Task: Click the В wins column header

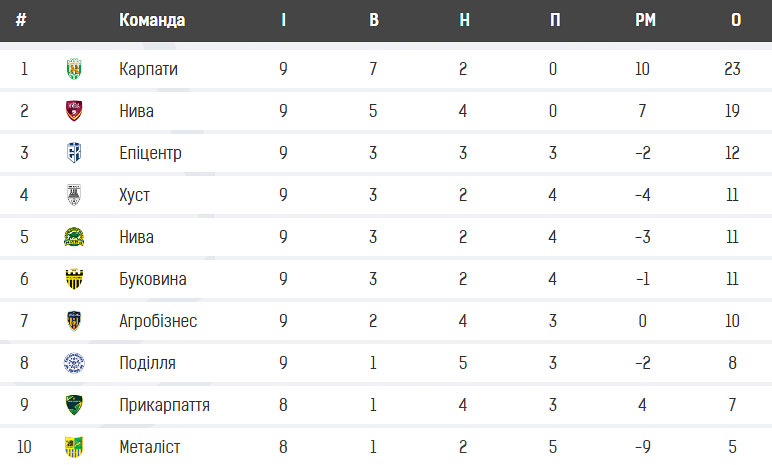Action: point(374,20)
